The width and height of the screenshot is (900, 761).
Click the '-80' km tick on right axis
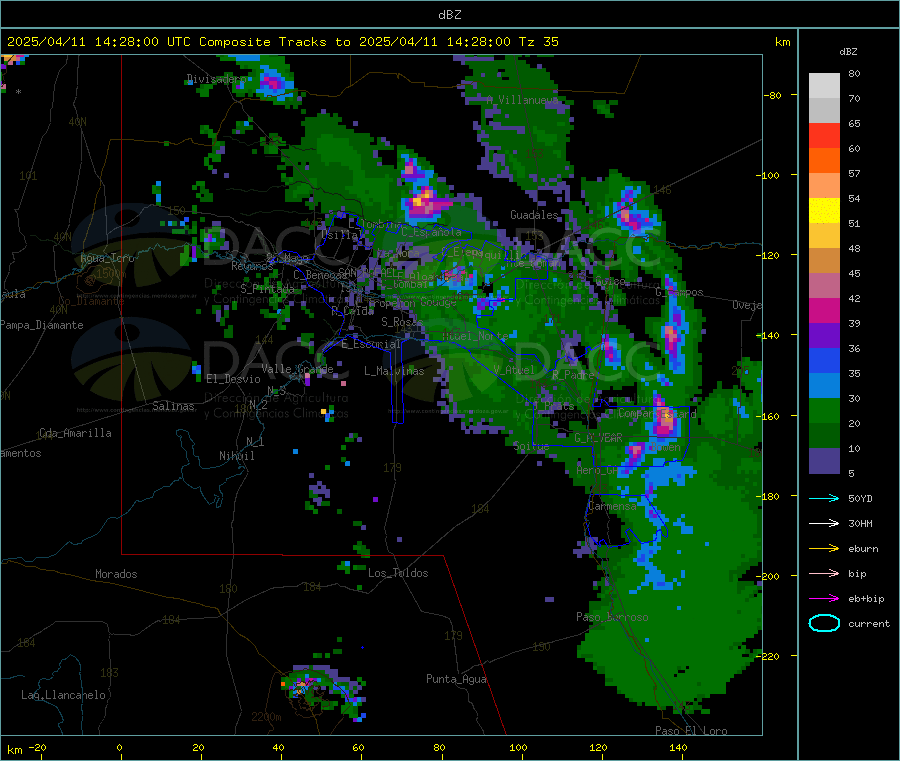click(773, 95)
